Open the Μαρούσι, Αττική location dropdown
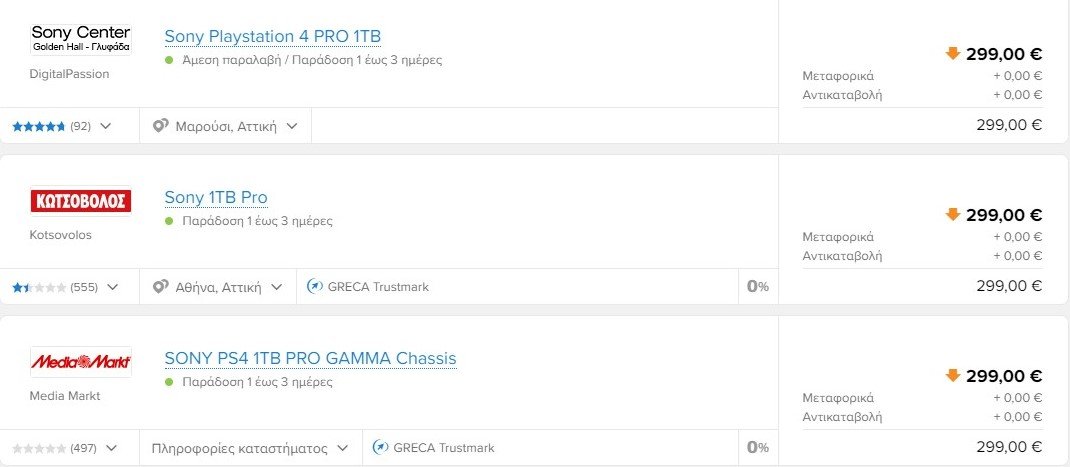Screen dimensions: 1070x467 [292, 126]
